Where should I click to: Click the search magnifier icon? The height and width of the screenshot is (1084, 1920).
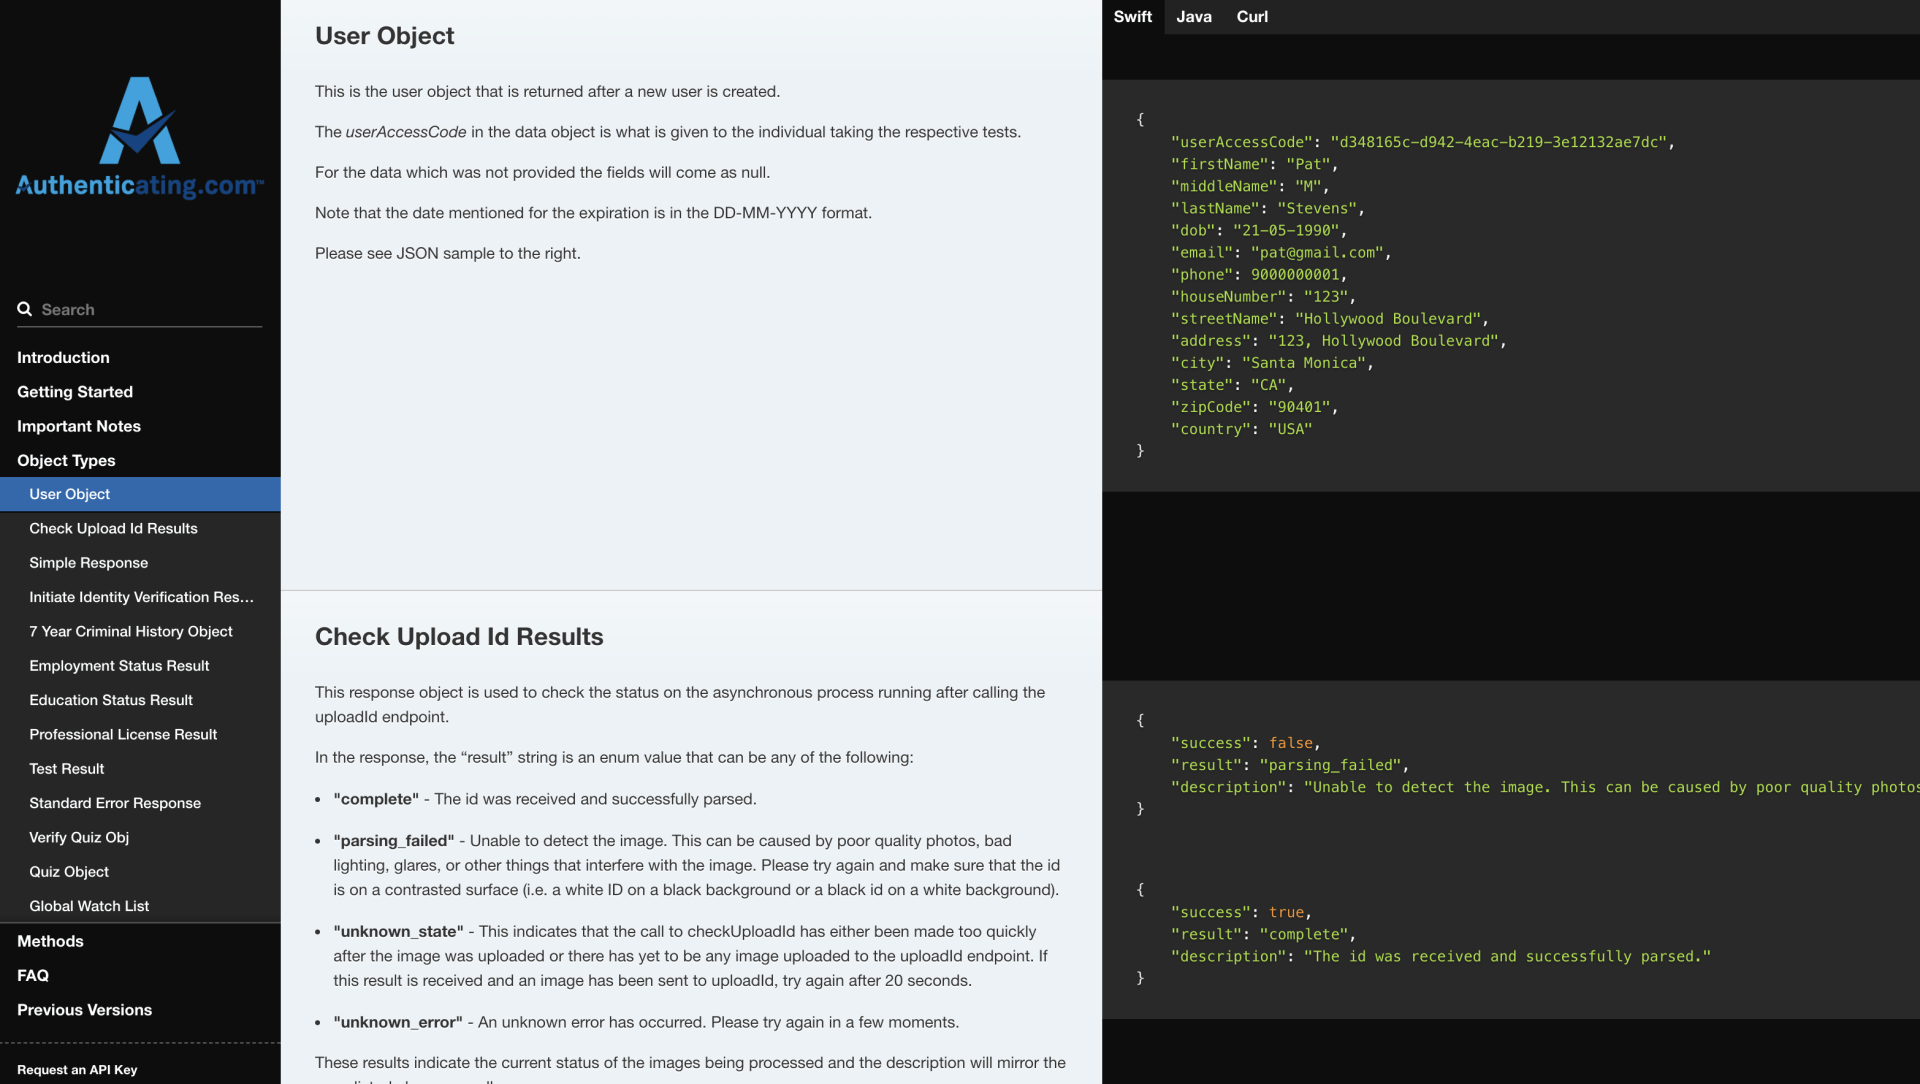point(25,309)
